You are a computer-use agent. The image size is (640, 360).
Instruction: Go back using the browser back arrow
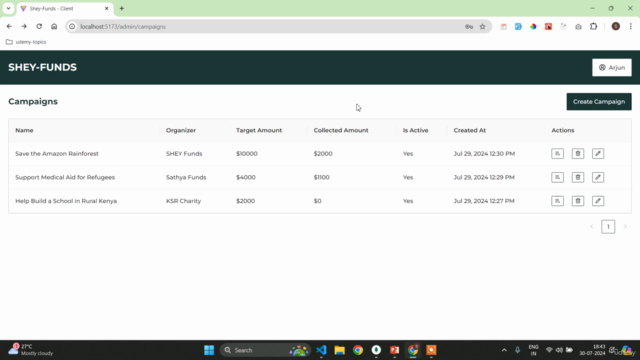click(x=9, y=27)
